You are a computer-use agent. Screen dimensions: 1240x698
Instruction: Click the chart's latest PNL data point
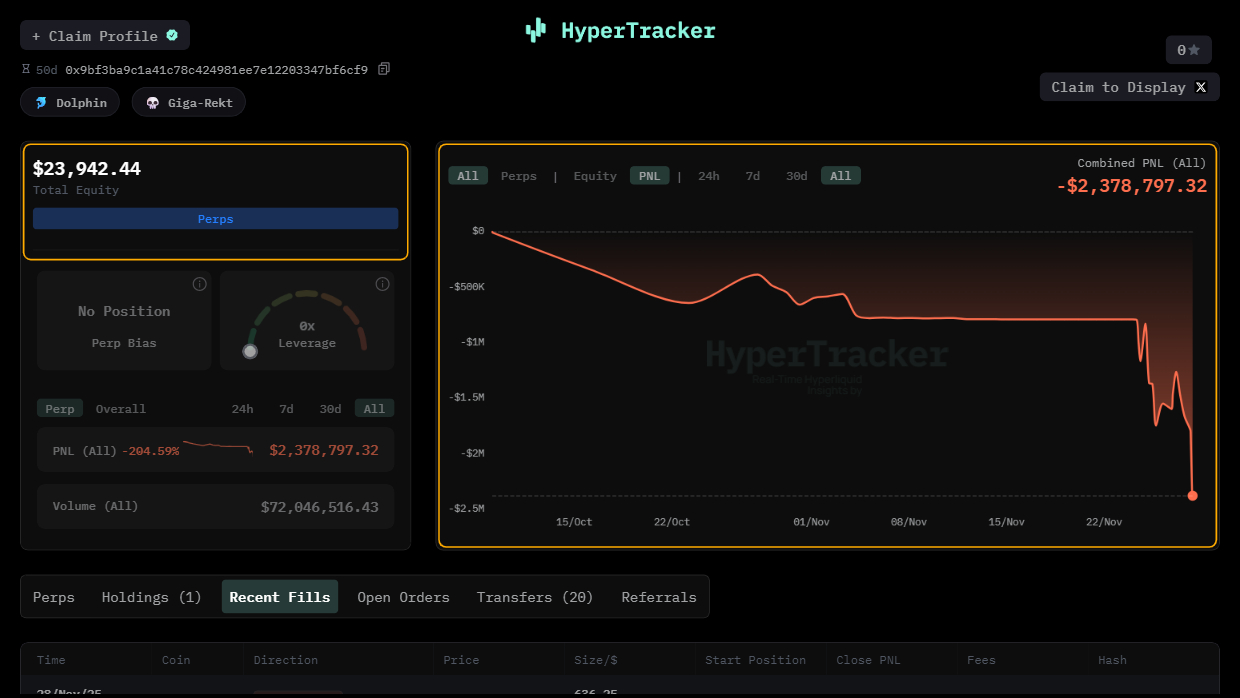[1192, 495]
